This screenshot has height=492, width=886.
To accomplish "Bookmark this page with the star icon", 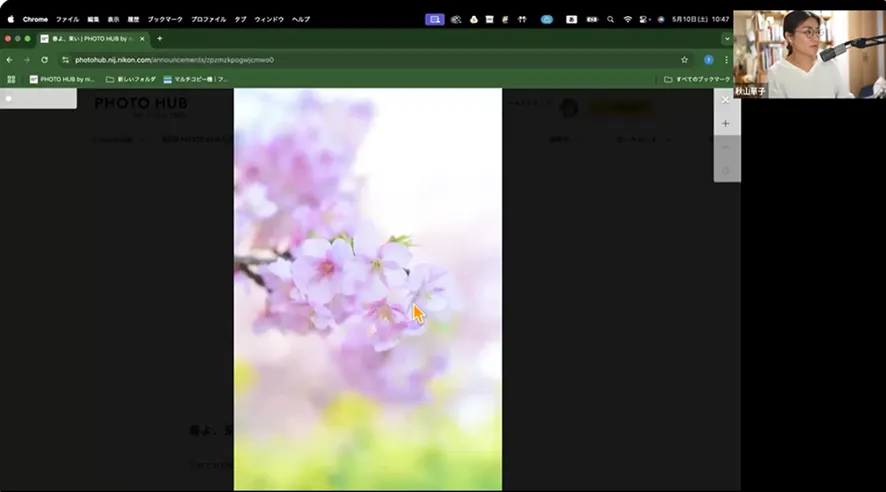I will coord(684,60).
